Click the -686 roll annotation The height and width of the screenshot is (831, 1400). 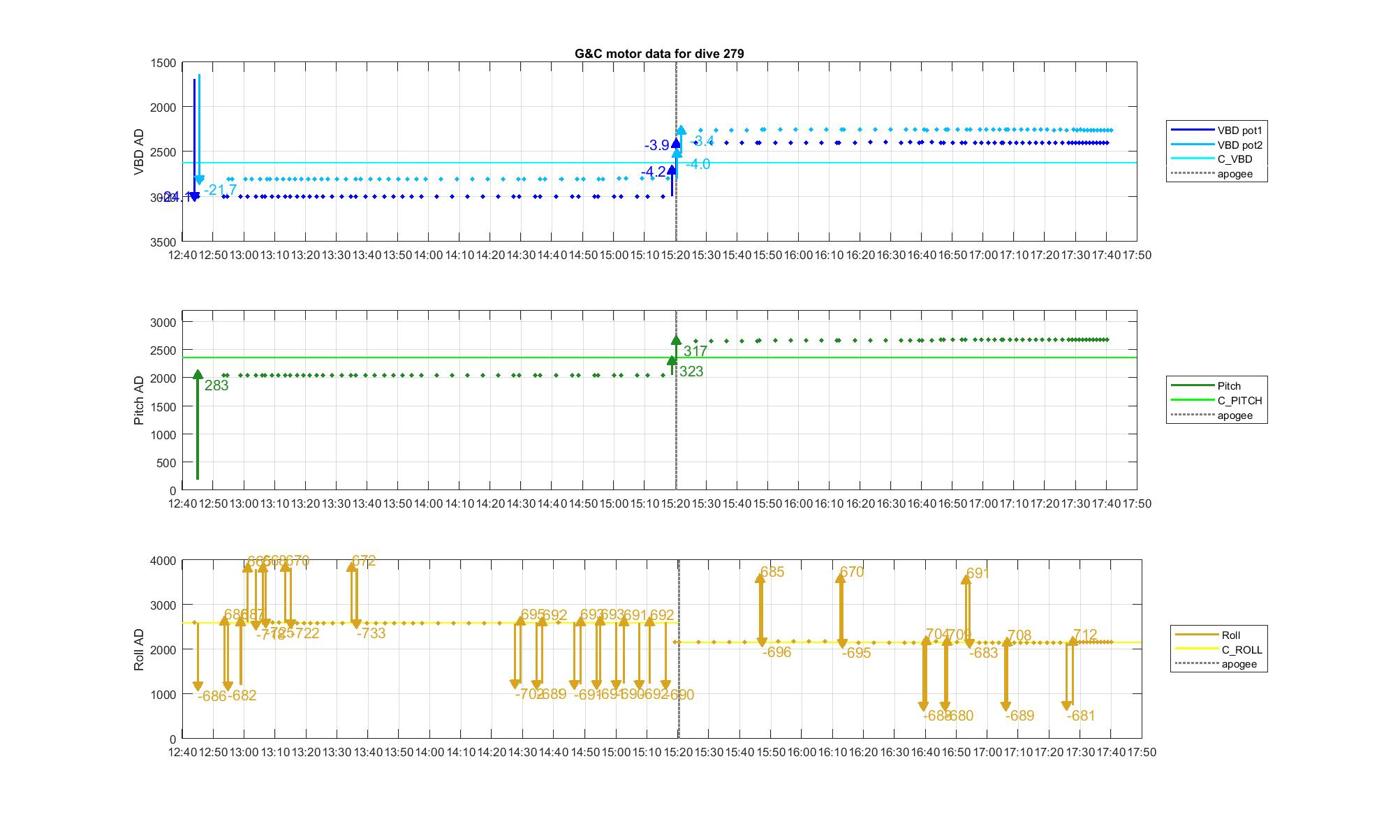tap(212, 696)
